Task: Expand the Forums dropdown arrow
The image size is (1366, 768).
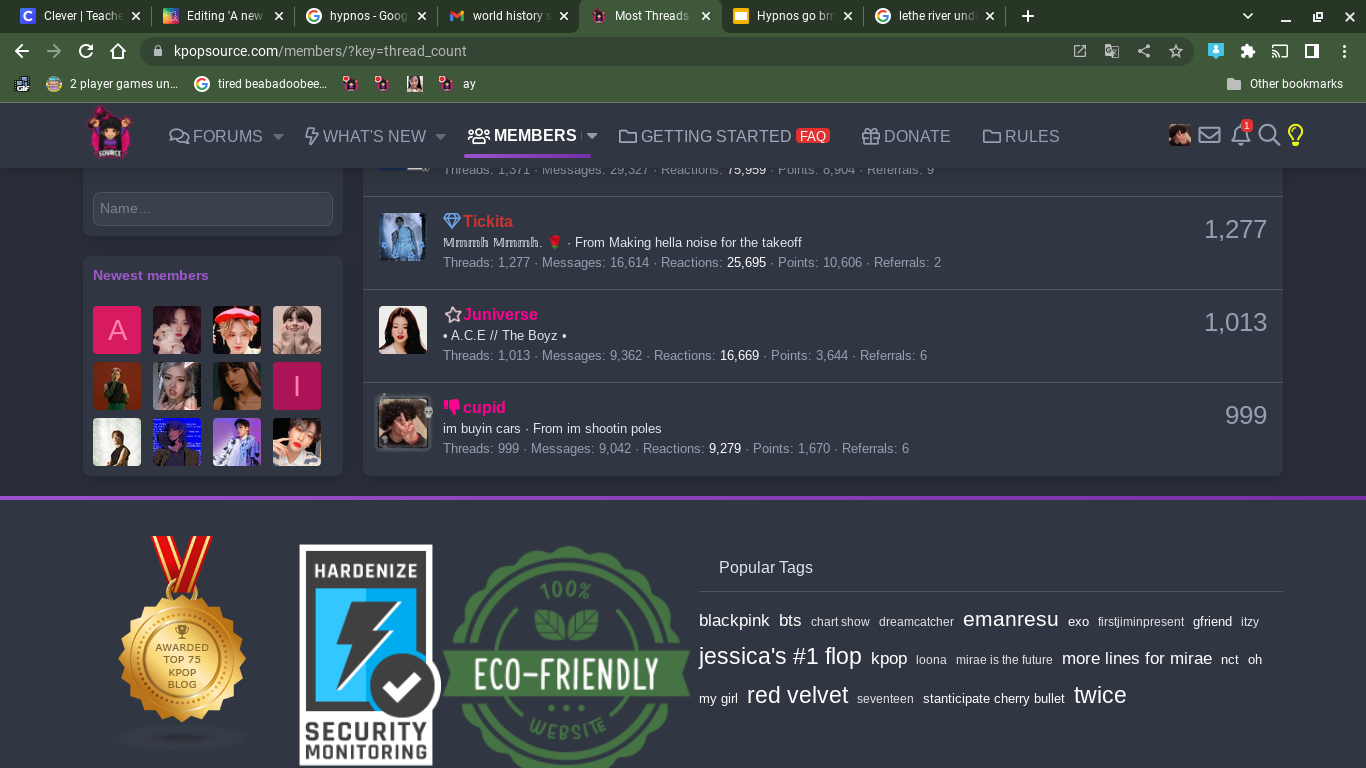Action: 278,137
